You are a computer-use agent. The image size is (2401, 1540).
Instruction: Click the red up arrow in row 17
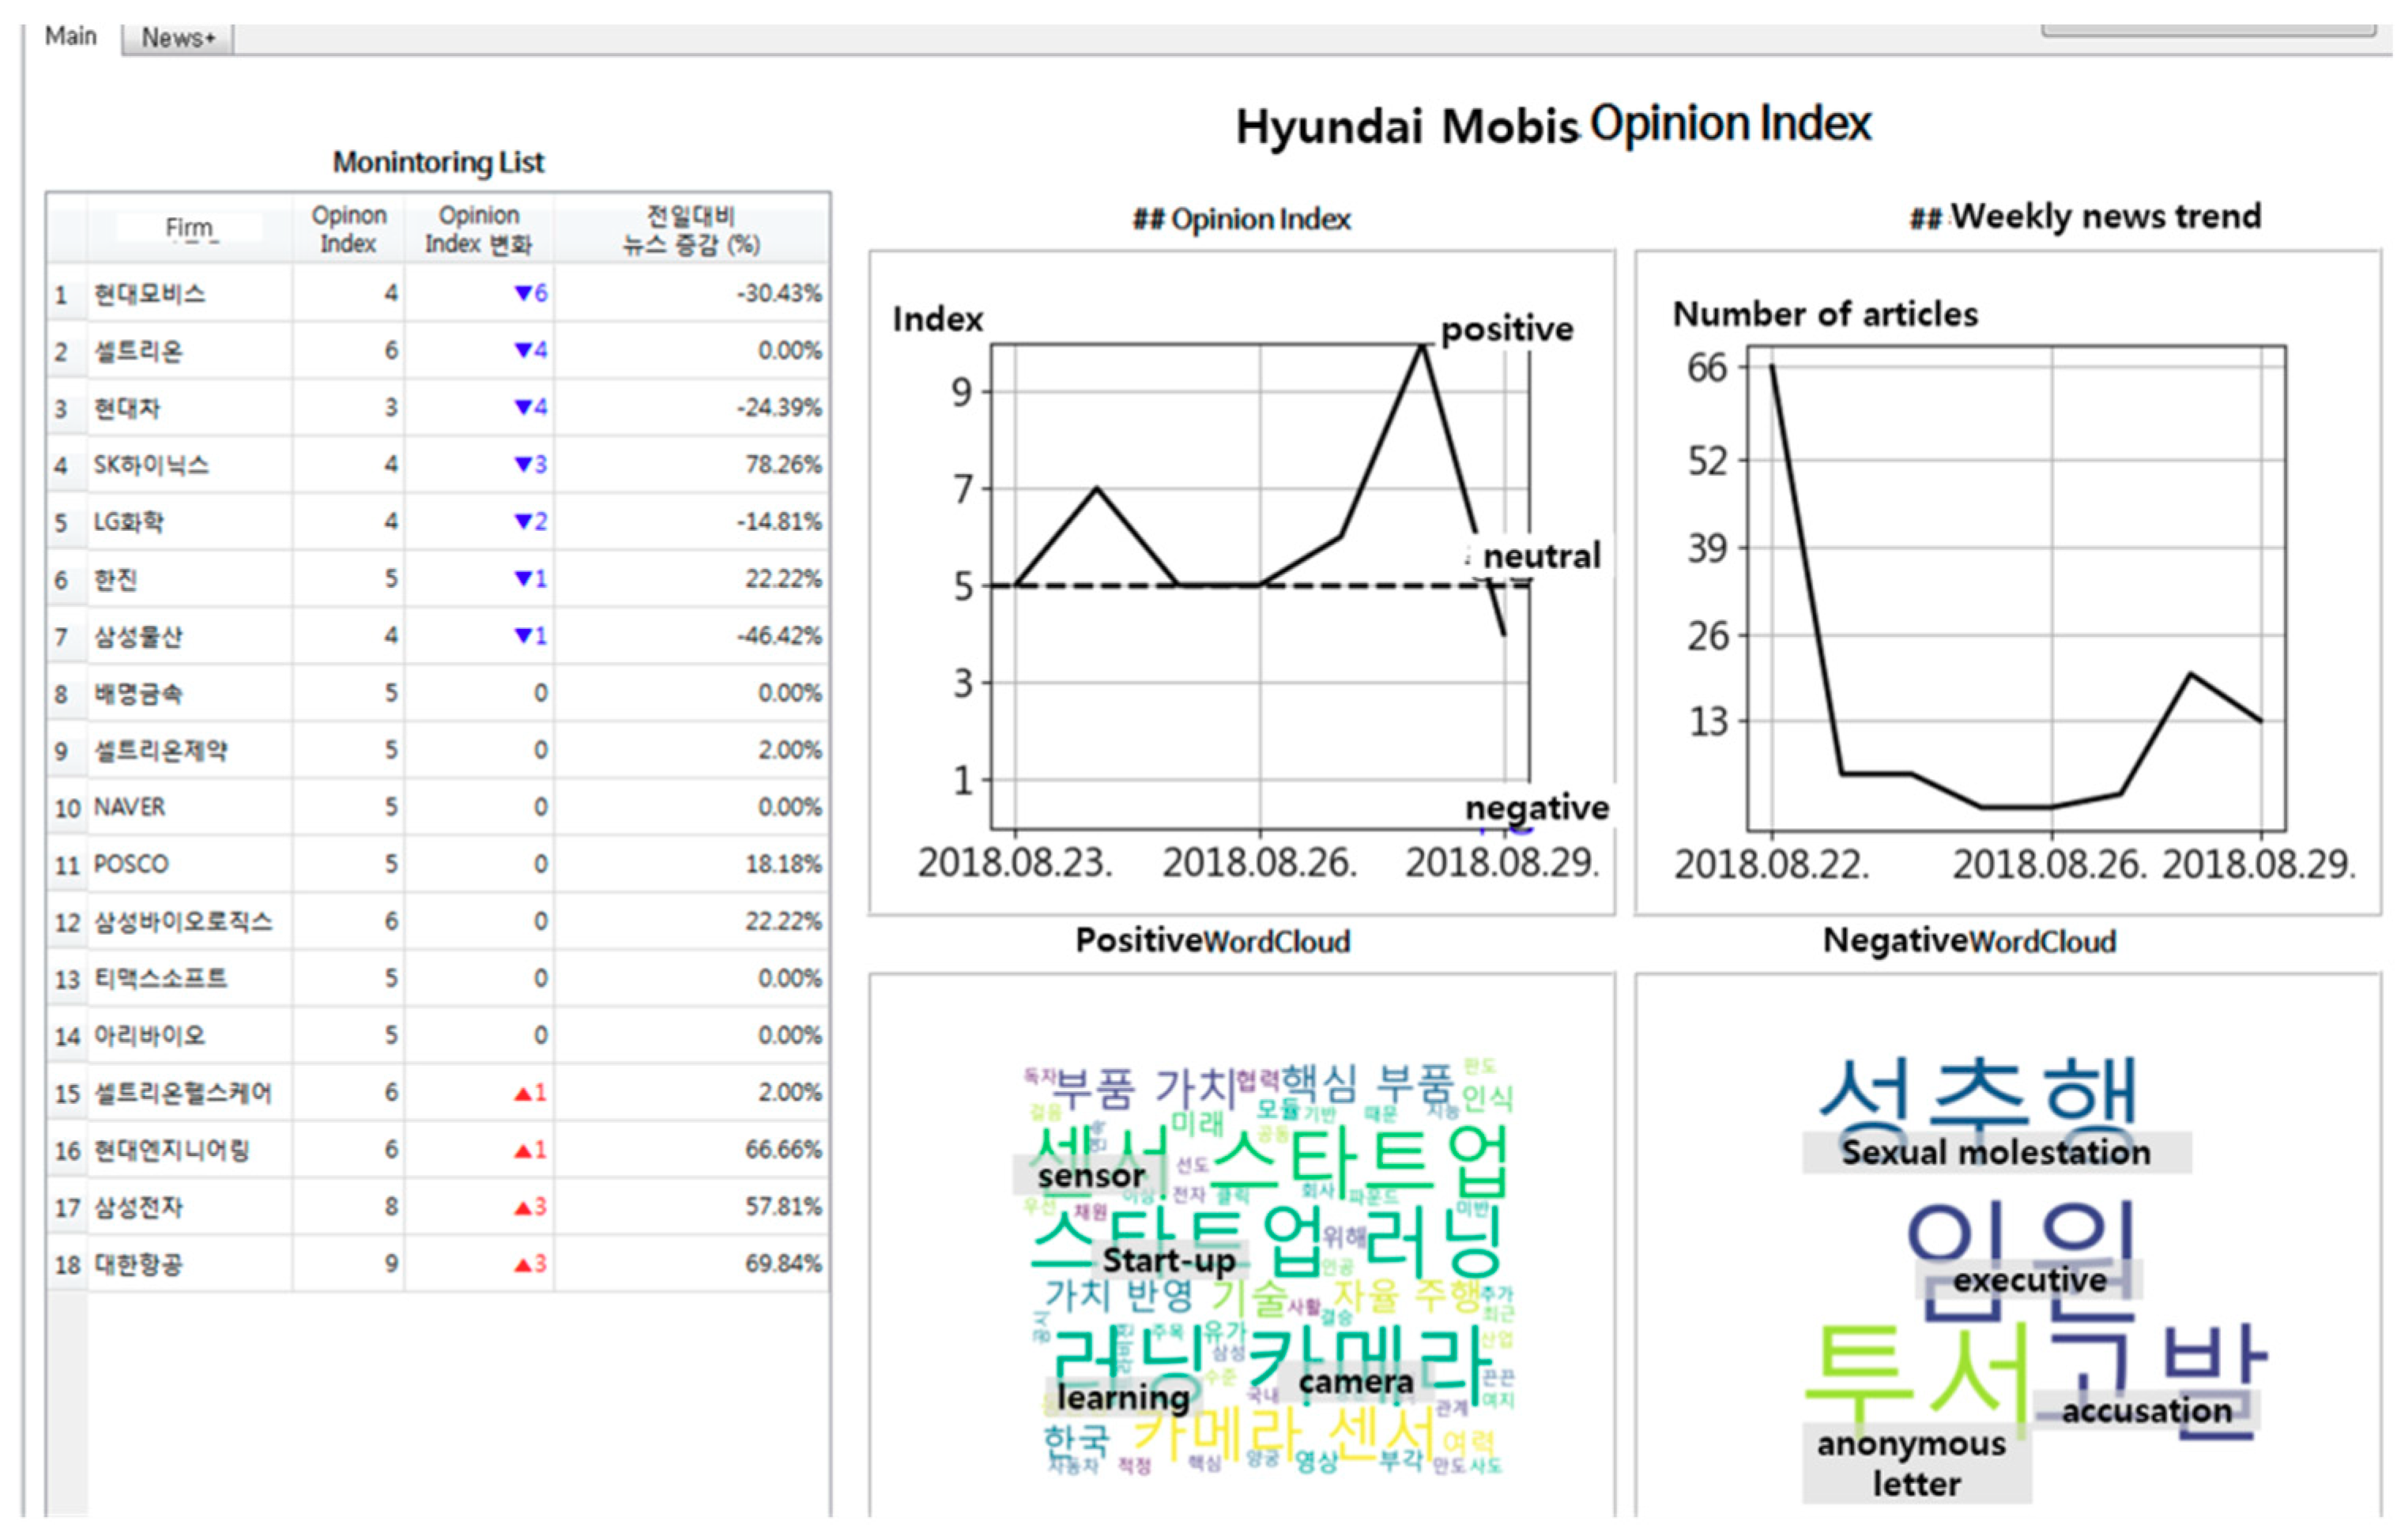tap(522, 1209)
